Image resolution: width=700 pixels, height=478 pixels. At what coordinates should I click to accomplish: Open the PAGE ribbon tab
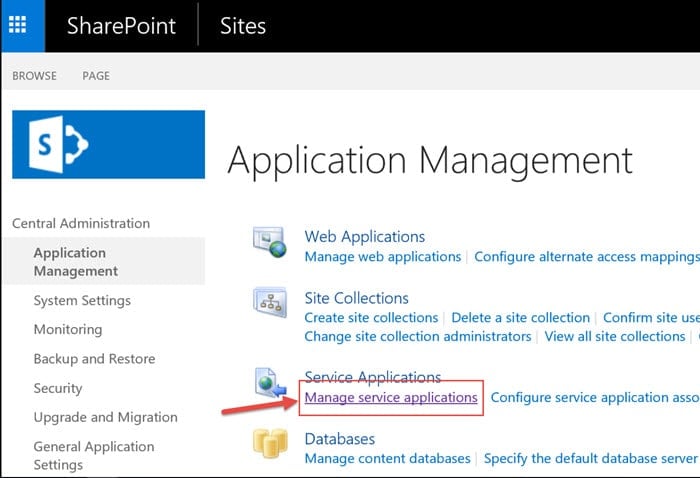(96, 76)
